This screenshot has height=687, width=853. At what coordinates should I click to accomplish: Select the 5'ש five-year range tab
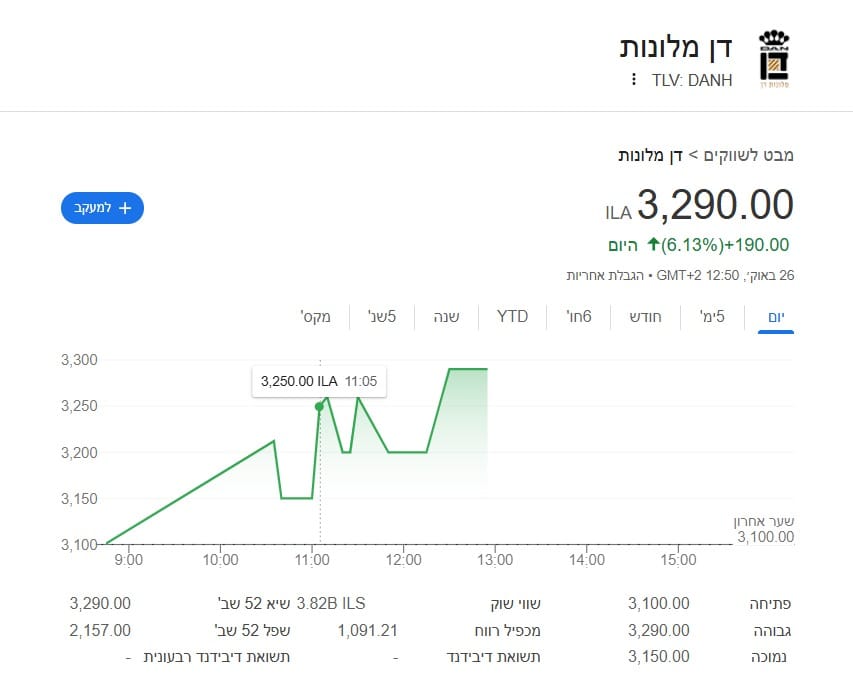pyautogui.click(x=381, y=316)
